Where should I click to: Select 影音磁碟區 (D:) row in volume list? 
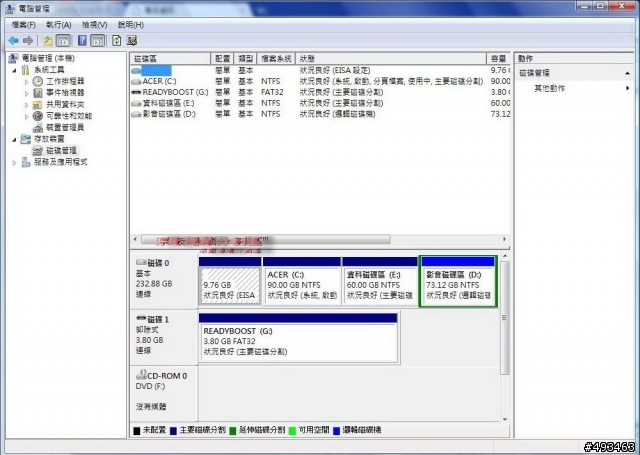[x=320, y=114]
